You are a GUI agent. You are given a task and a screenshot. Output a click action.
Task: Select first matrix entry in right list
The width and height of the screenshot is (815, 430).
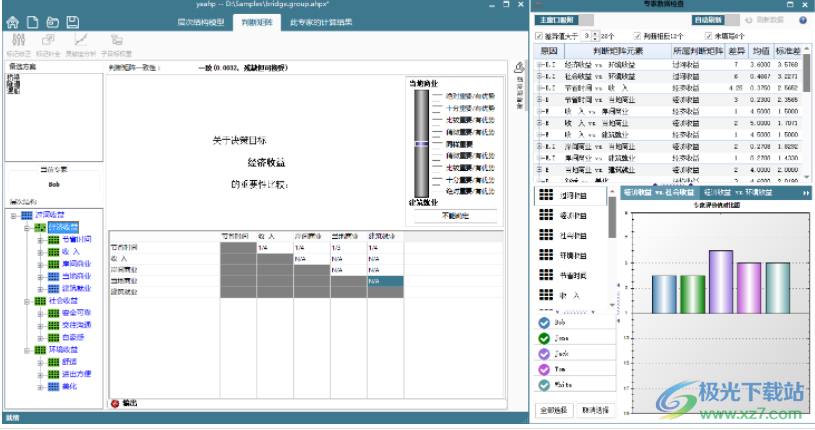[570, 196]
